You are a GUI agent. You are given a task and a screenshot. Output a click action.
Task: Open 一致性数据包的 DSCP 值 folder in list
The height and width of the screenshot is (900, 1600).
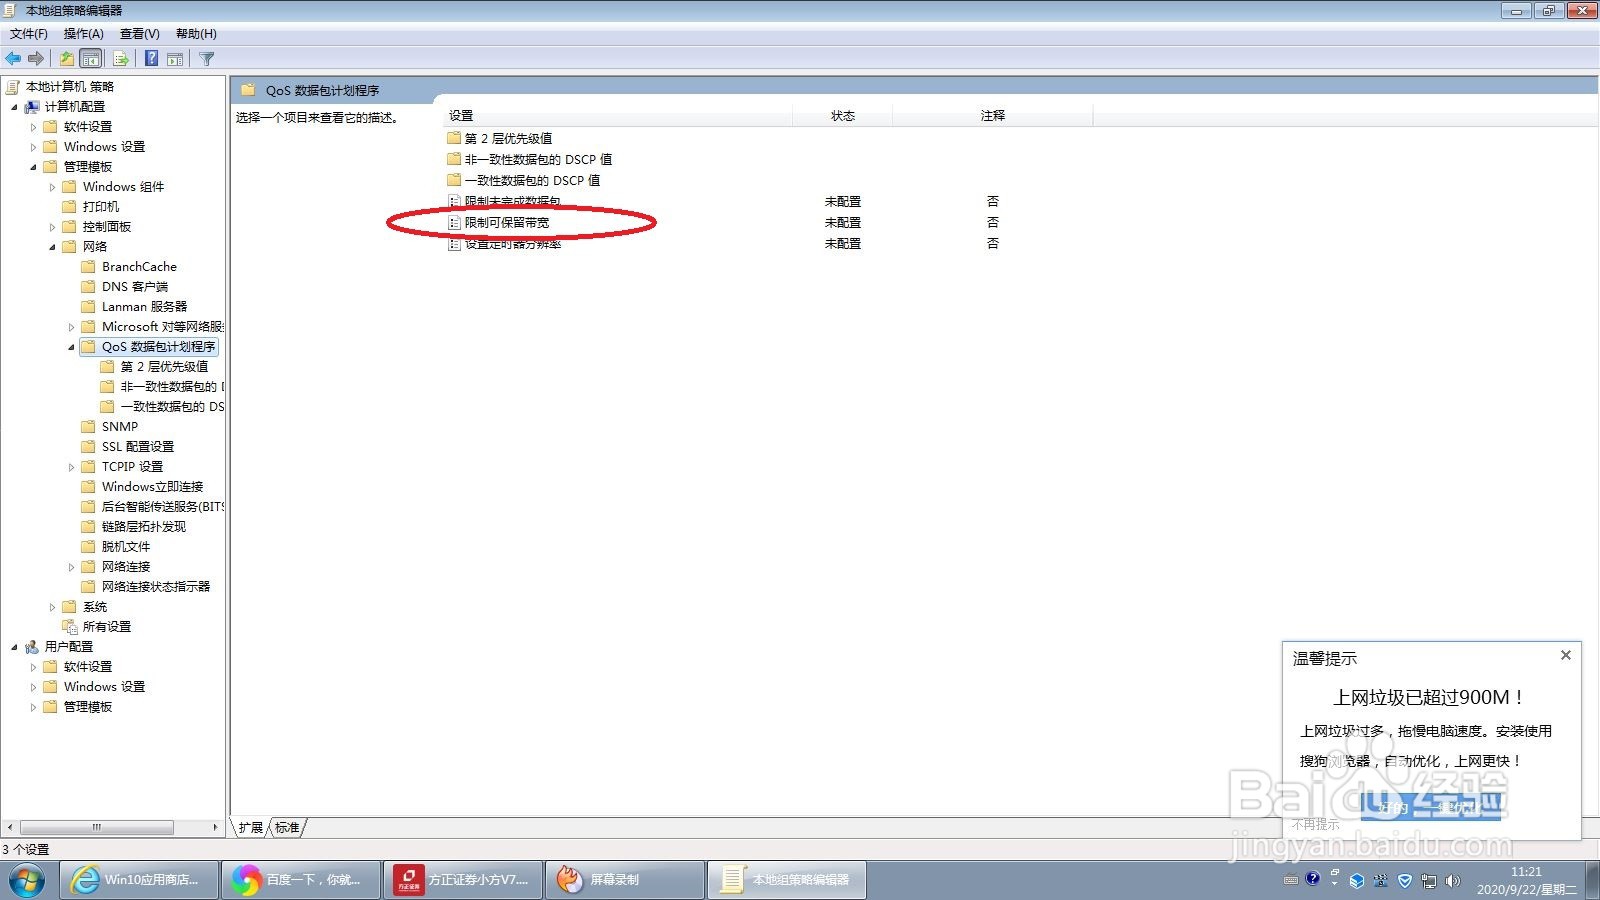pos(532,180)
